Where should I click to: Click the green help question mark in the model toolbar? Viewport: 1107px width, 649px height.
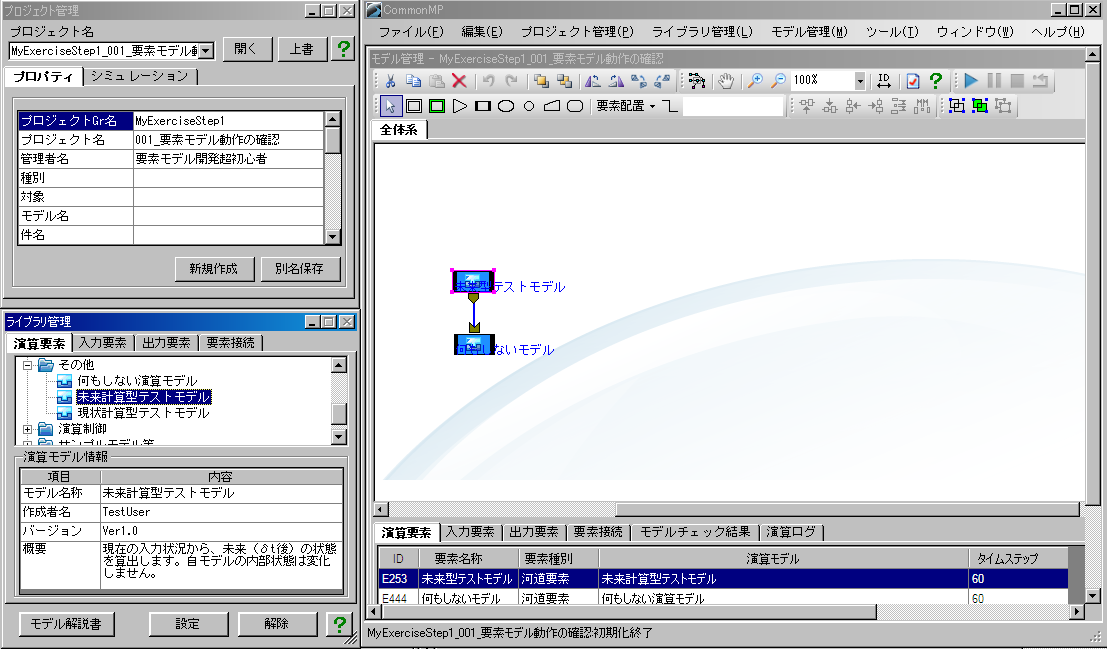[x=935, y=81]
